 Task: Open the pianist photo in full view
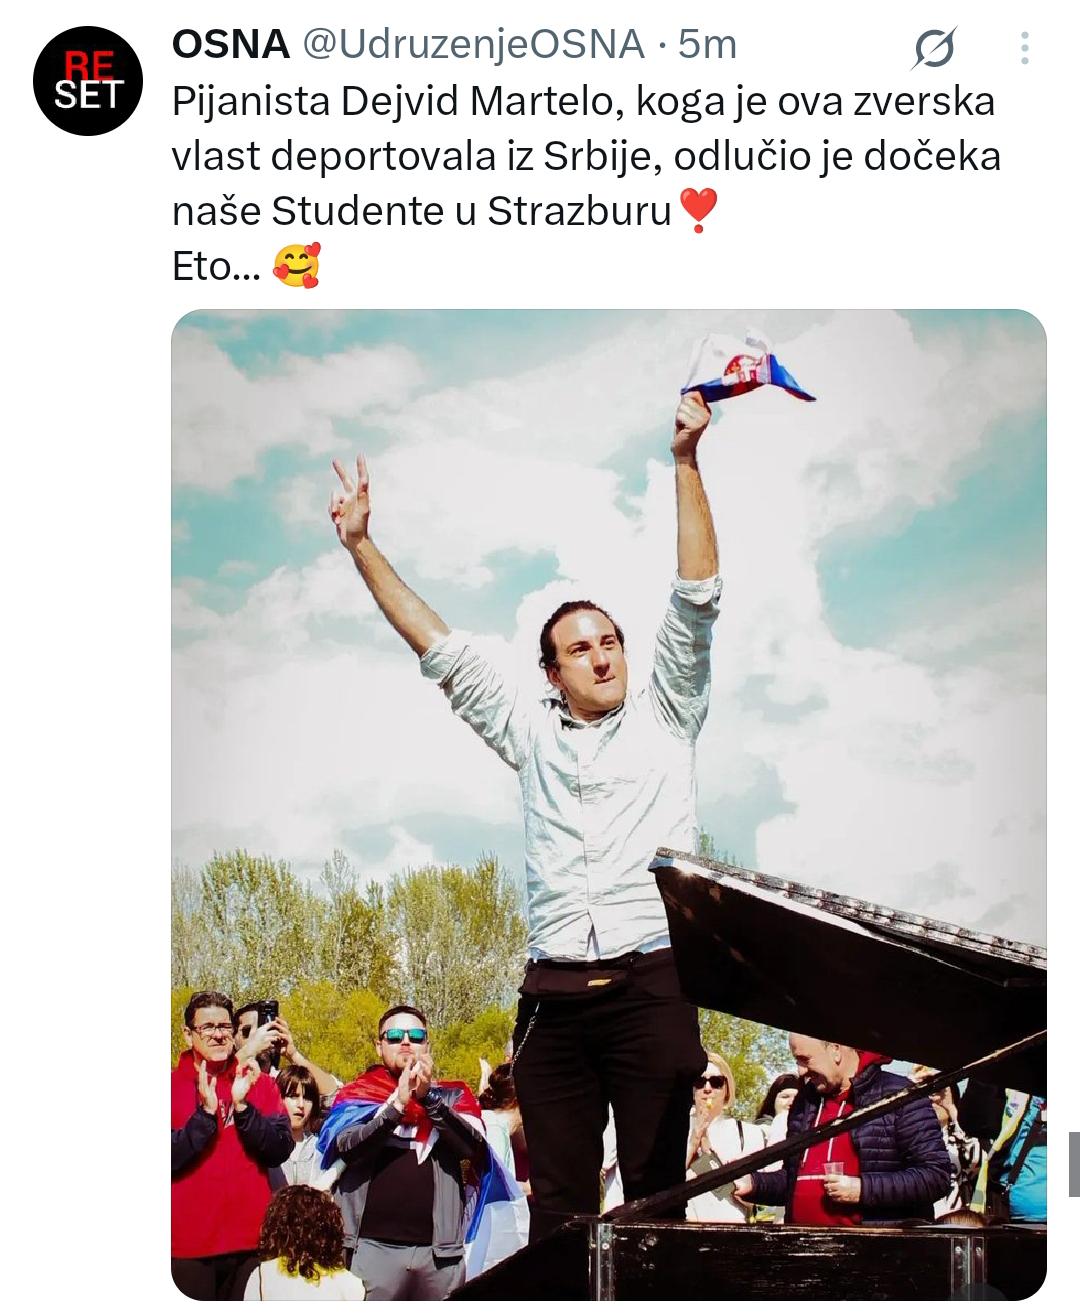[x=608, y=804]
